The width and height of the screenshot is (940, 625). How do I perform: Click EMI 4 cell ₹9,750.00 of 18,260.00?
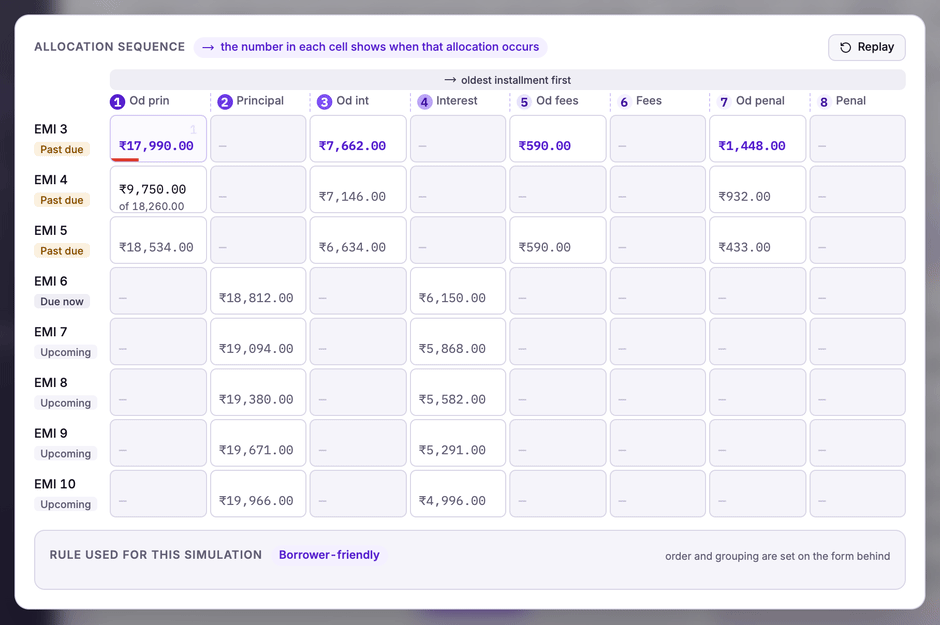(158, 189)
